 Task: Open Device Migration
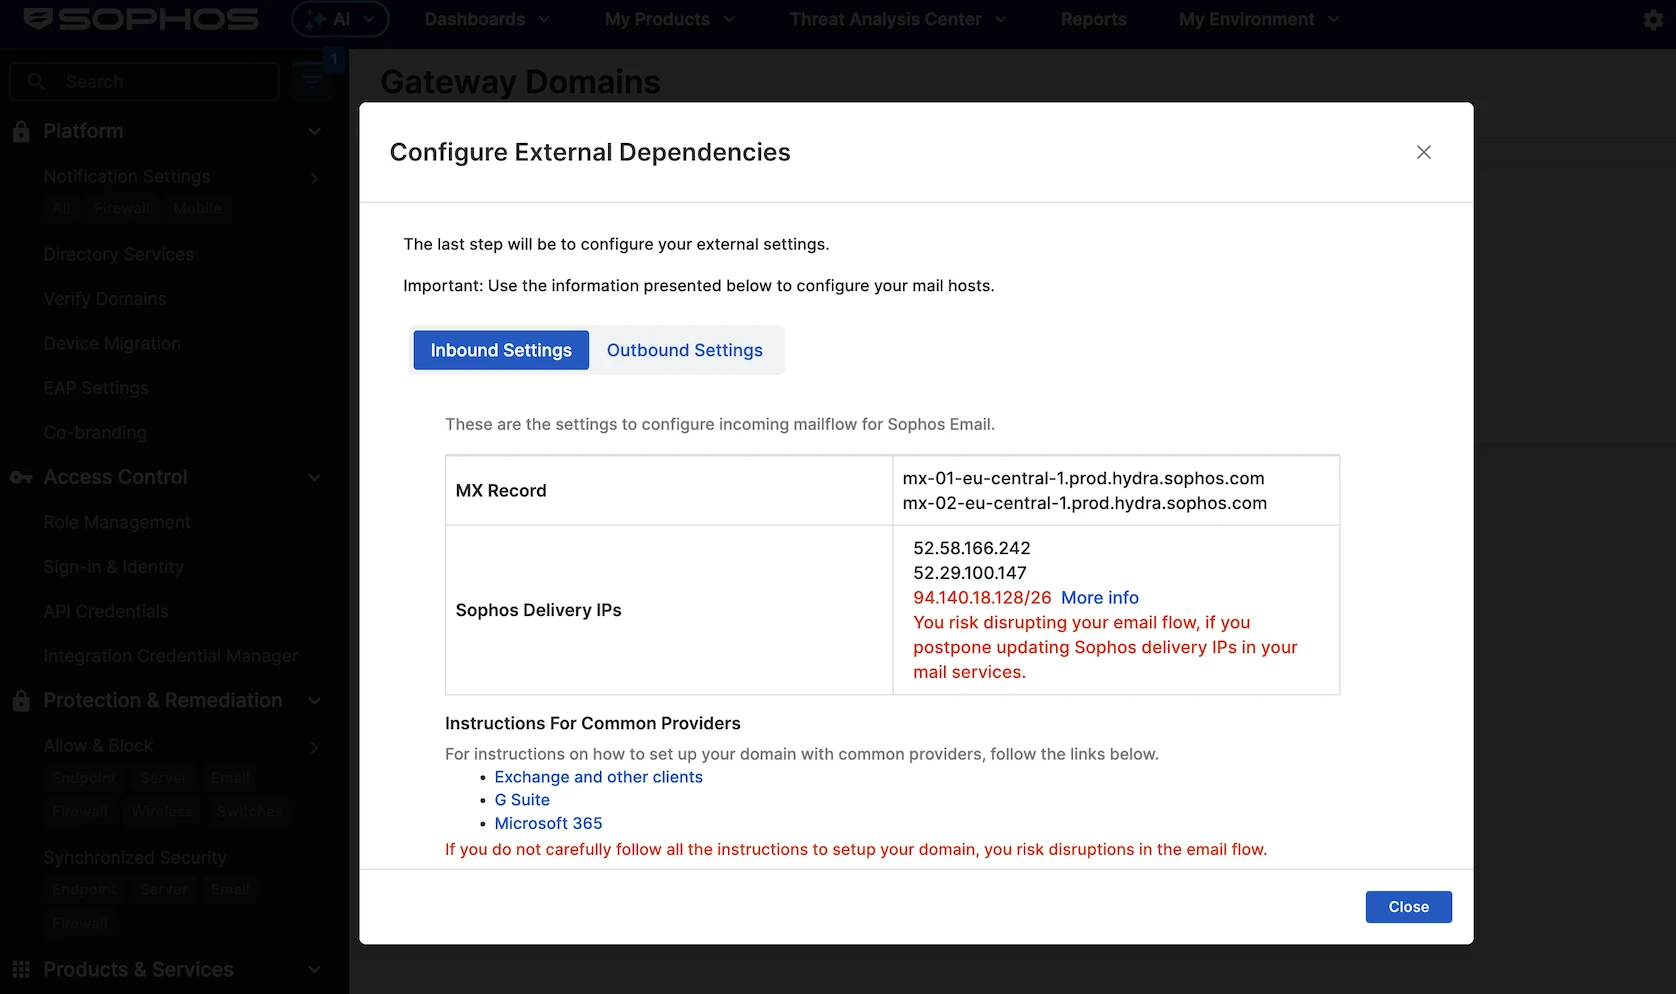112,343
